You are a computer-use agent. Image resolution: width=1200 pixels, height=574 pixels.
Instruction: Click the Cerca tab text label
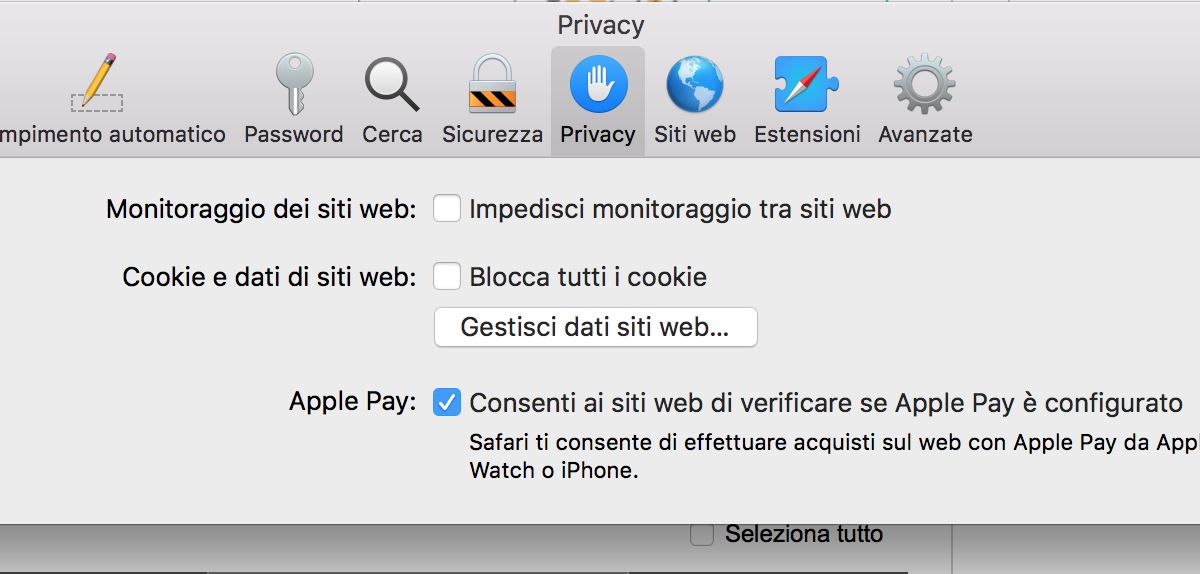[x=392, y=134]
